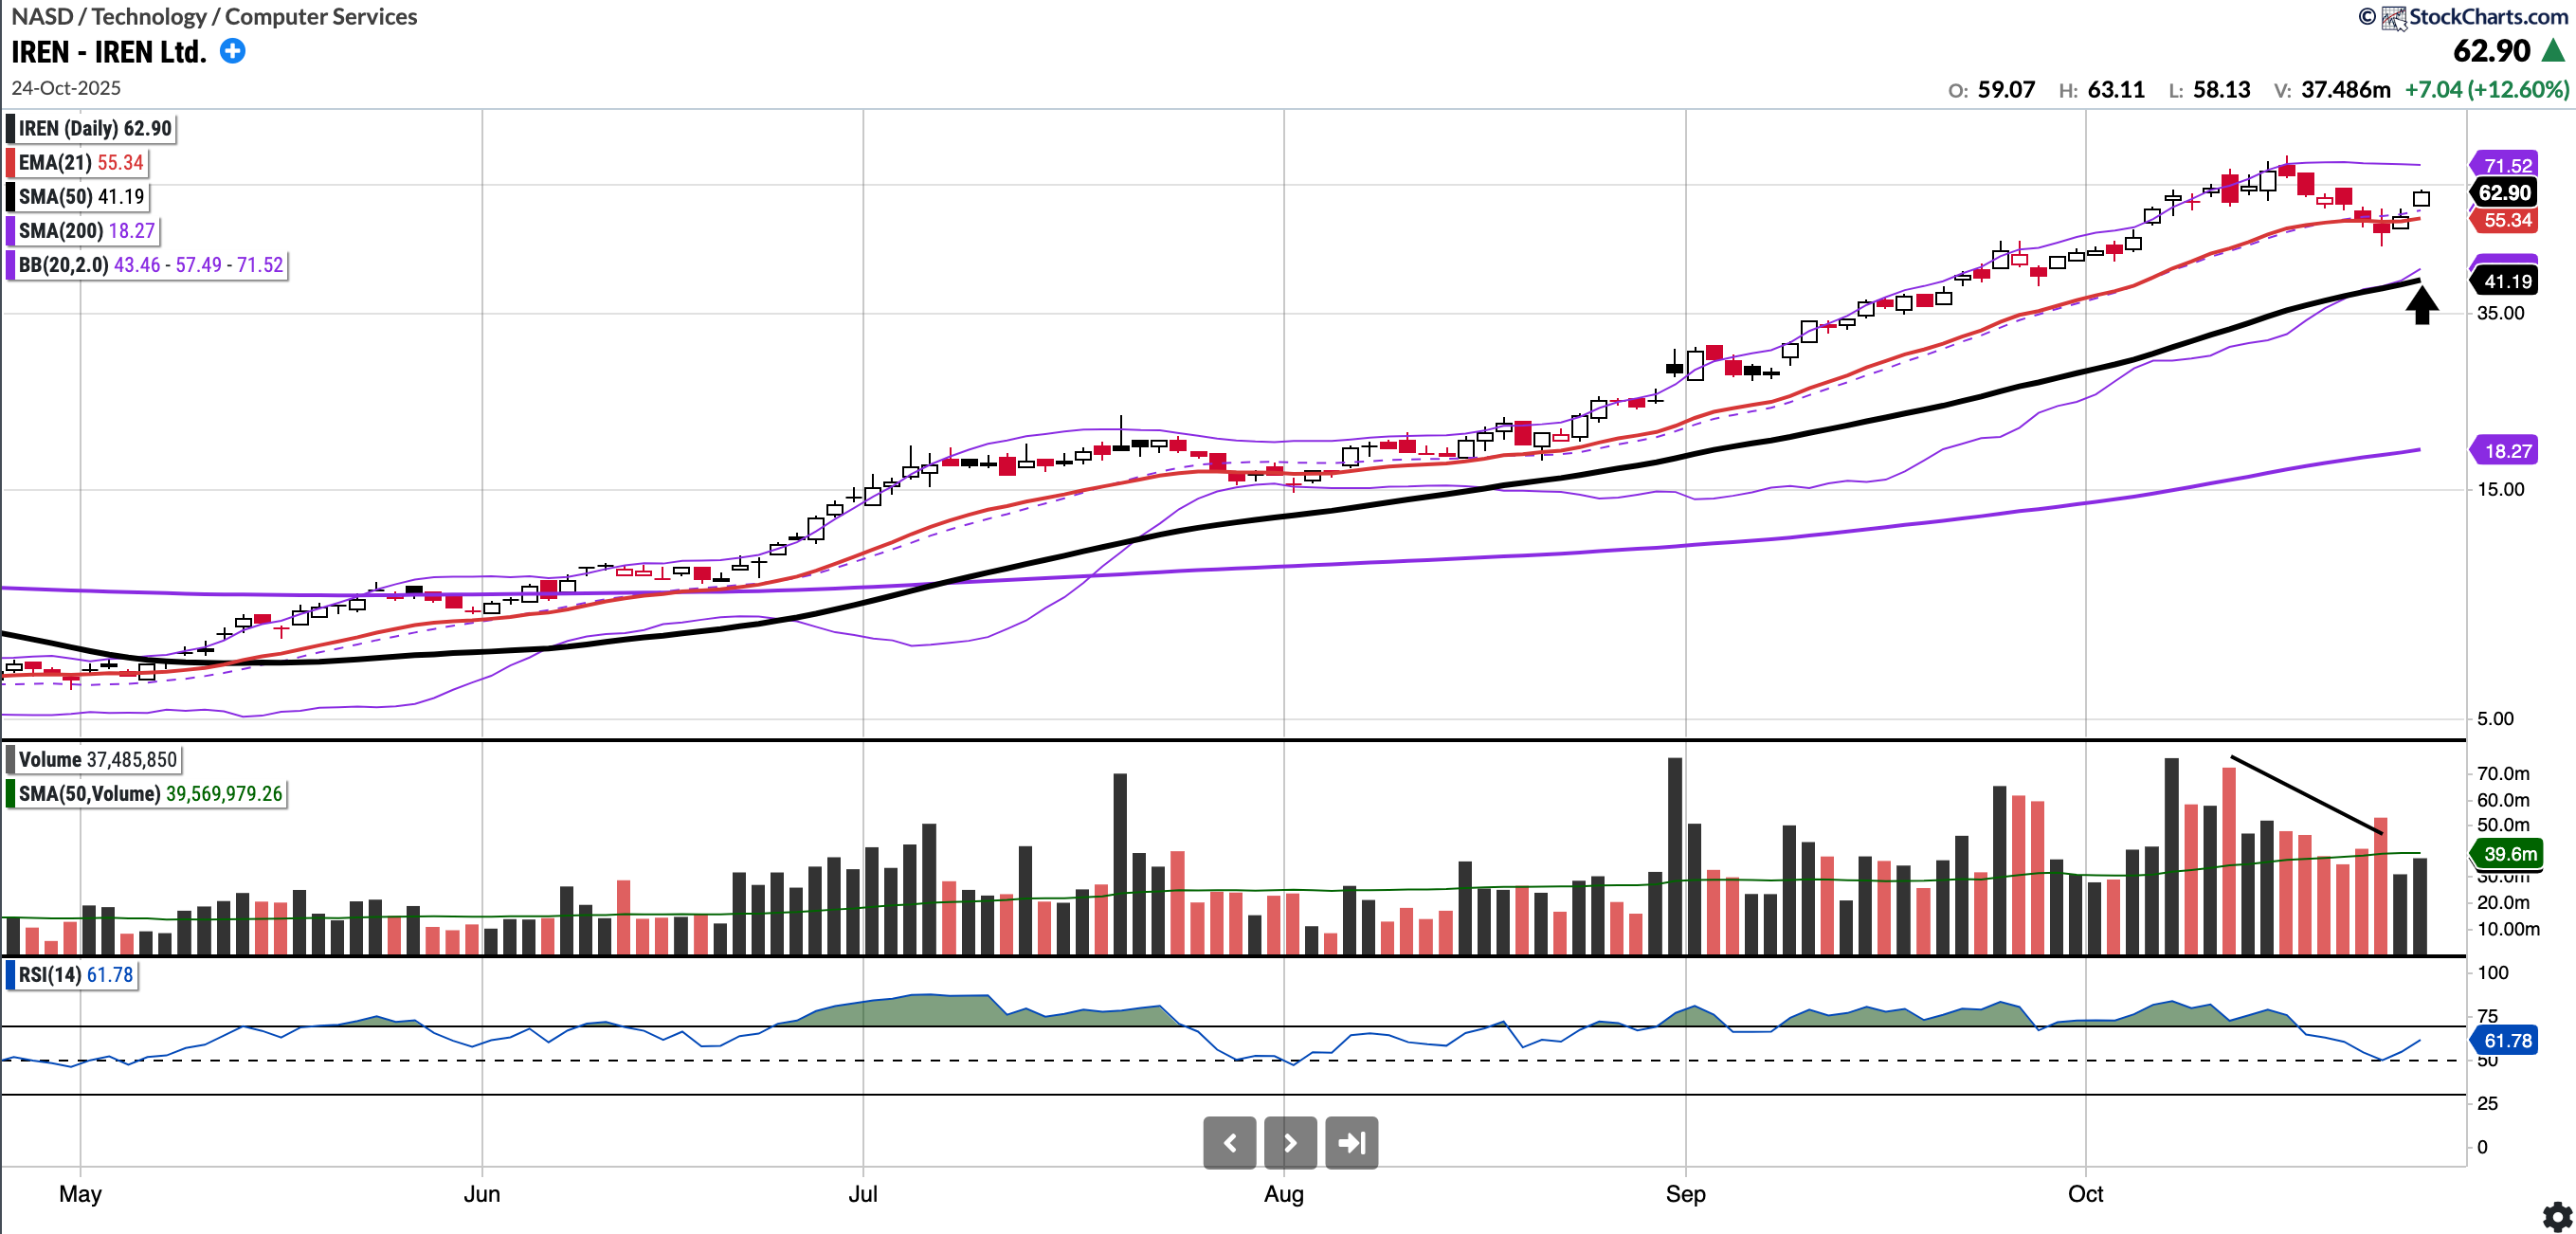Click the 61.78 RSI value tag
2576x1234 pixels.
[x=2507, y=1040]
